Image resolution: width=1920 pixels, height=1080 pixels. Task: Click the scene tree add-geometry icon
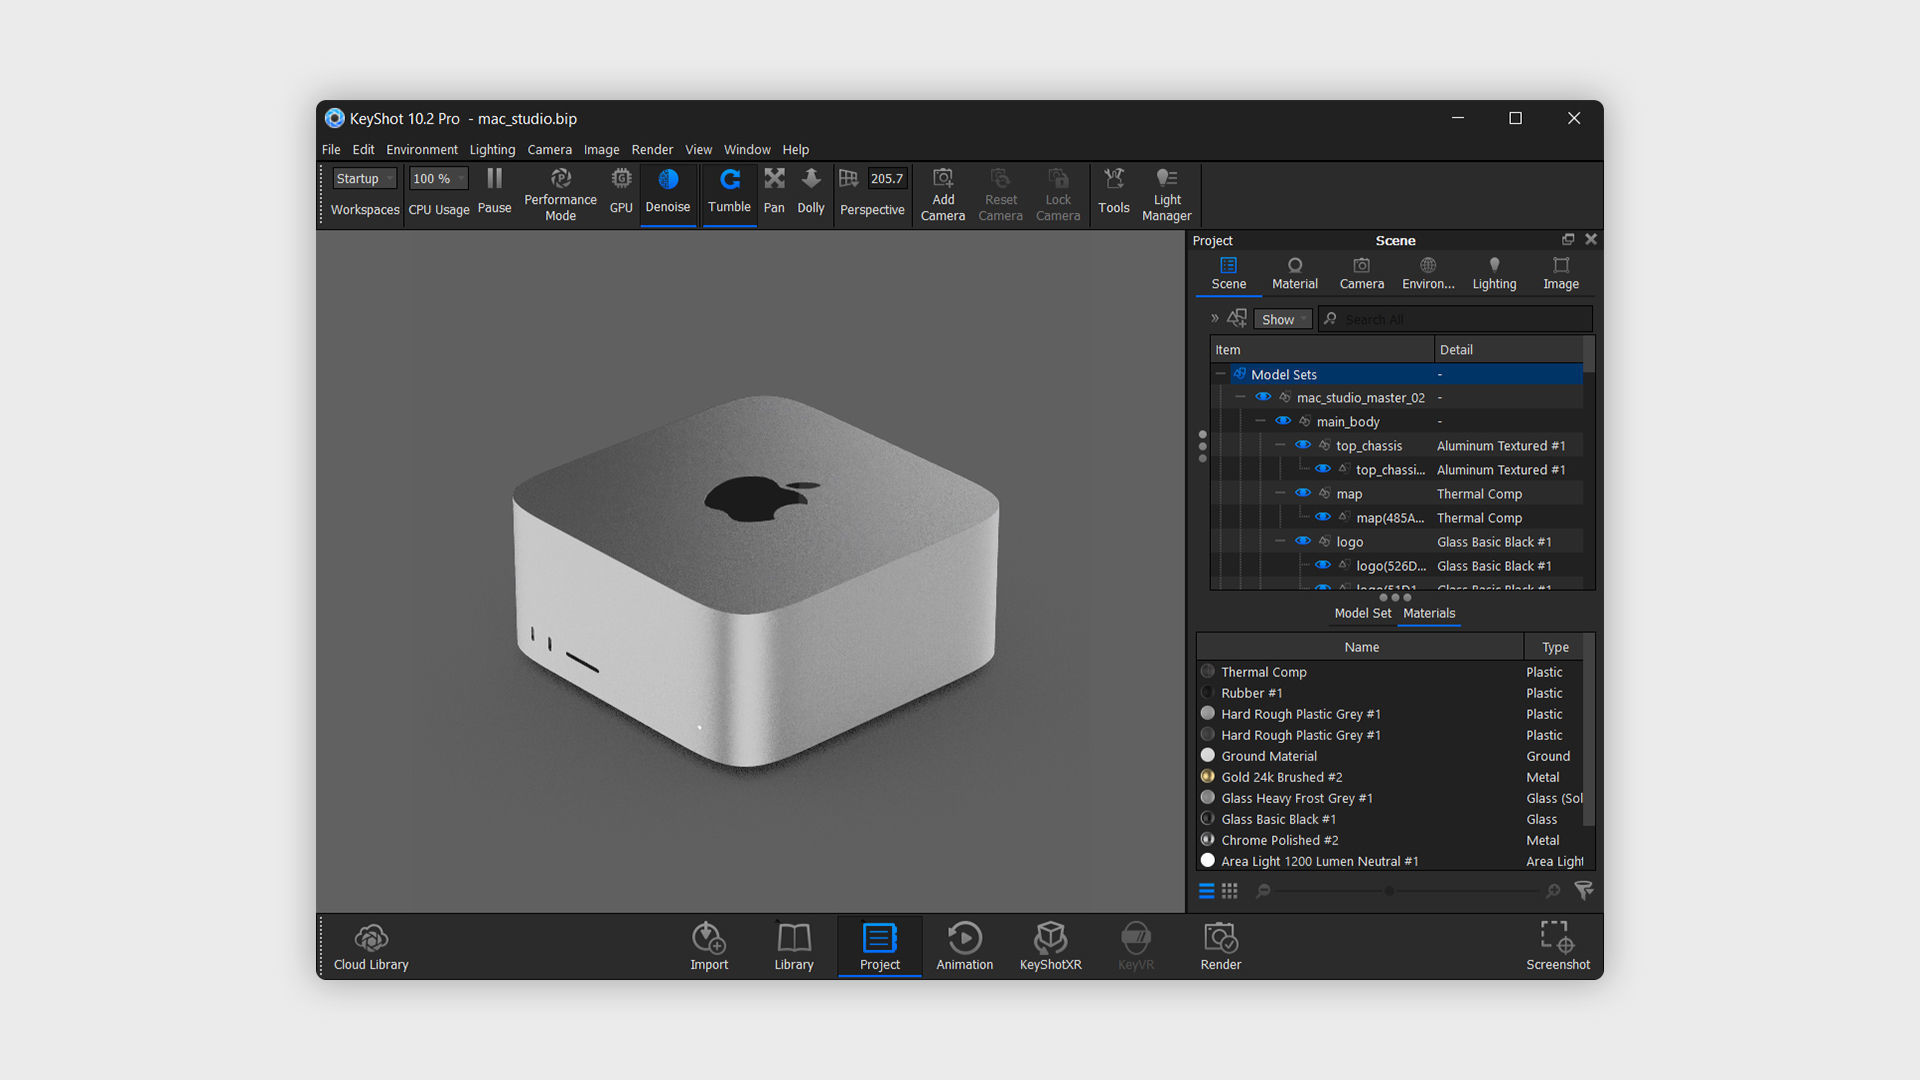pyautogui.click(x=1238, y=318)
